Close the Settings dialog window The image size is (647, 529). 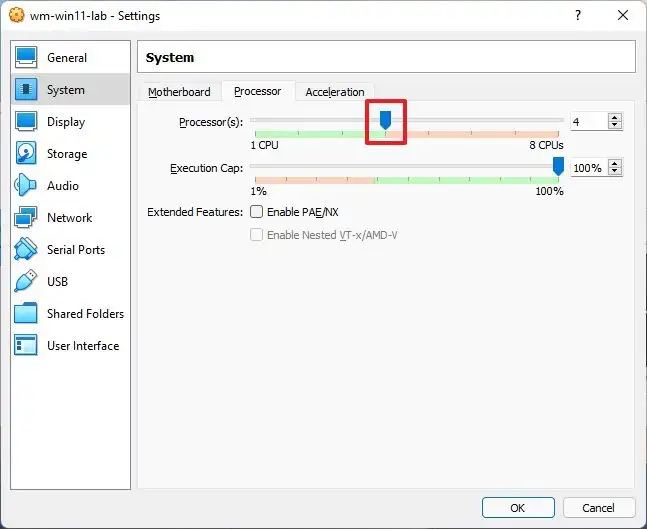623,15
